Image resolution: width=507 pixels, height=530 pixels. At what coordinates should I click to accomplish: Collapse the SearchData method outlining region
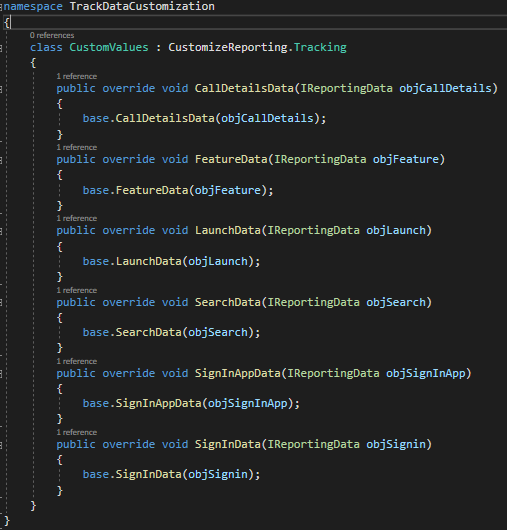pyautogui.click(x=1, y=303)
